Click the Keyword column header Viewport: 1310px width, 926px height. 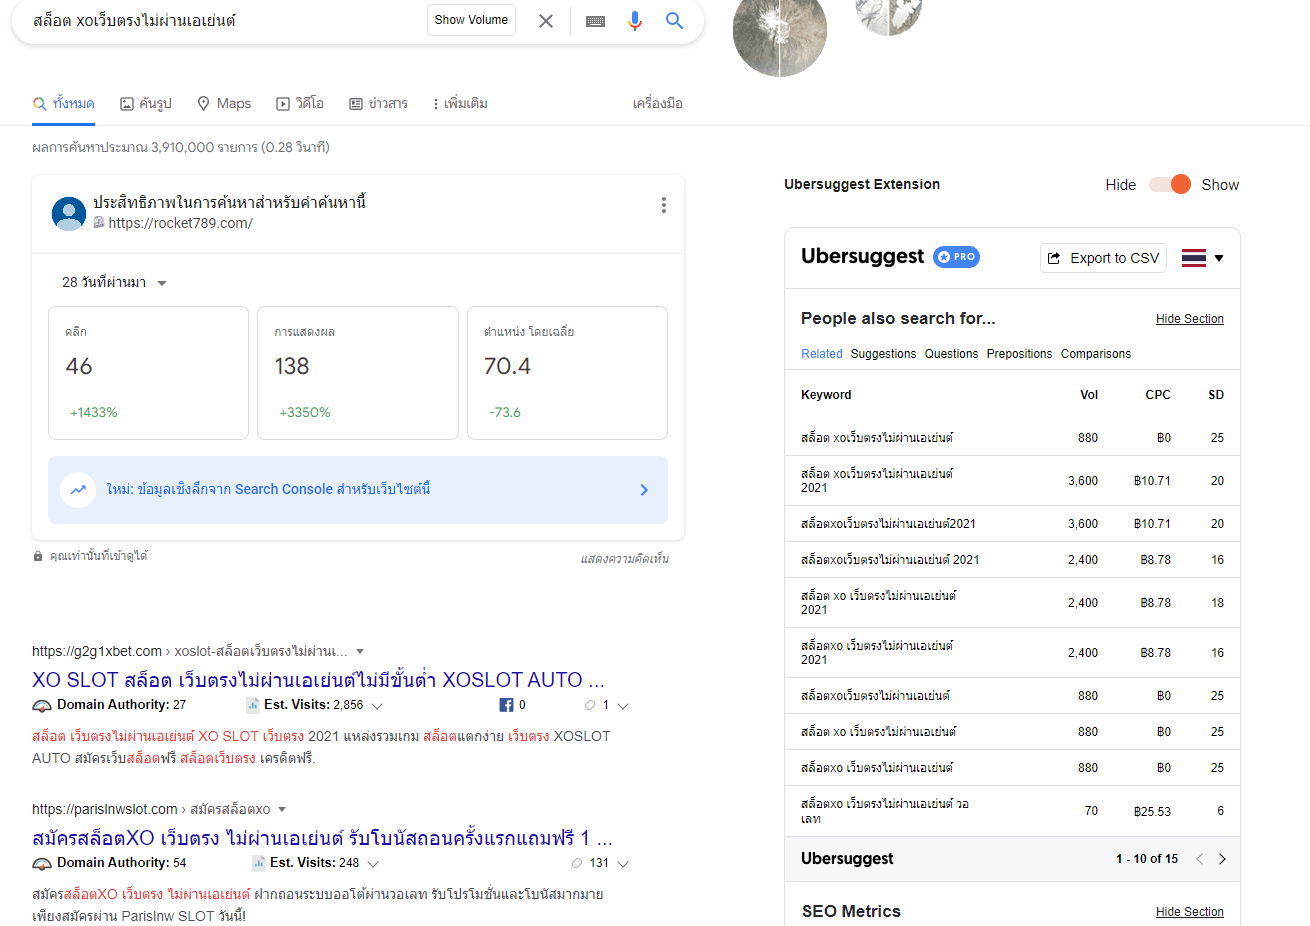tap(826, 395)
